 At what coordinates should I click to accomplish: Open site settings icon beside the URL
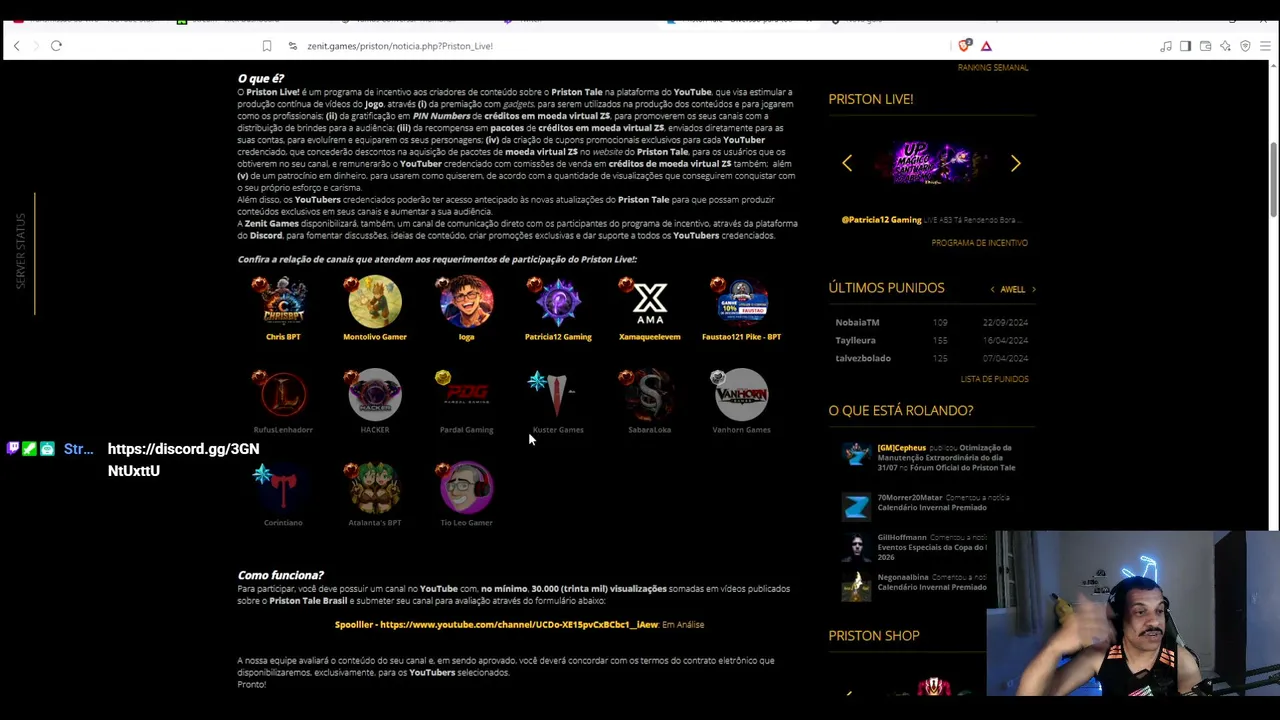coord(292,46)
